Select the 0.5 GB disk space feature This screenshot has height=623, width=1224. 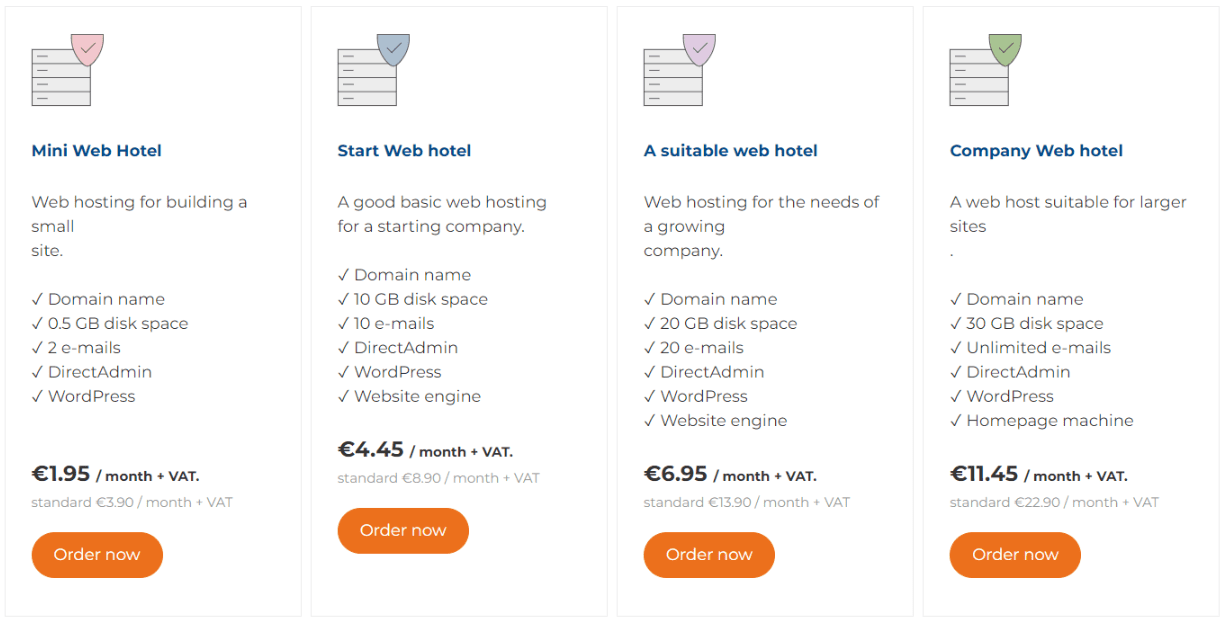[x=110, y=324]
